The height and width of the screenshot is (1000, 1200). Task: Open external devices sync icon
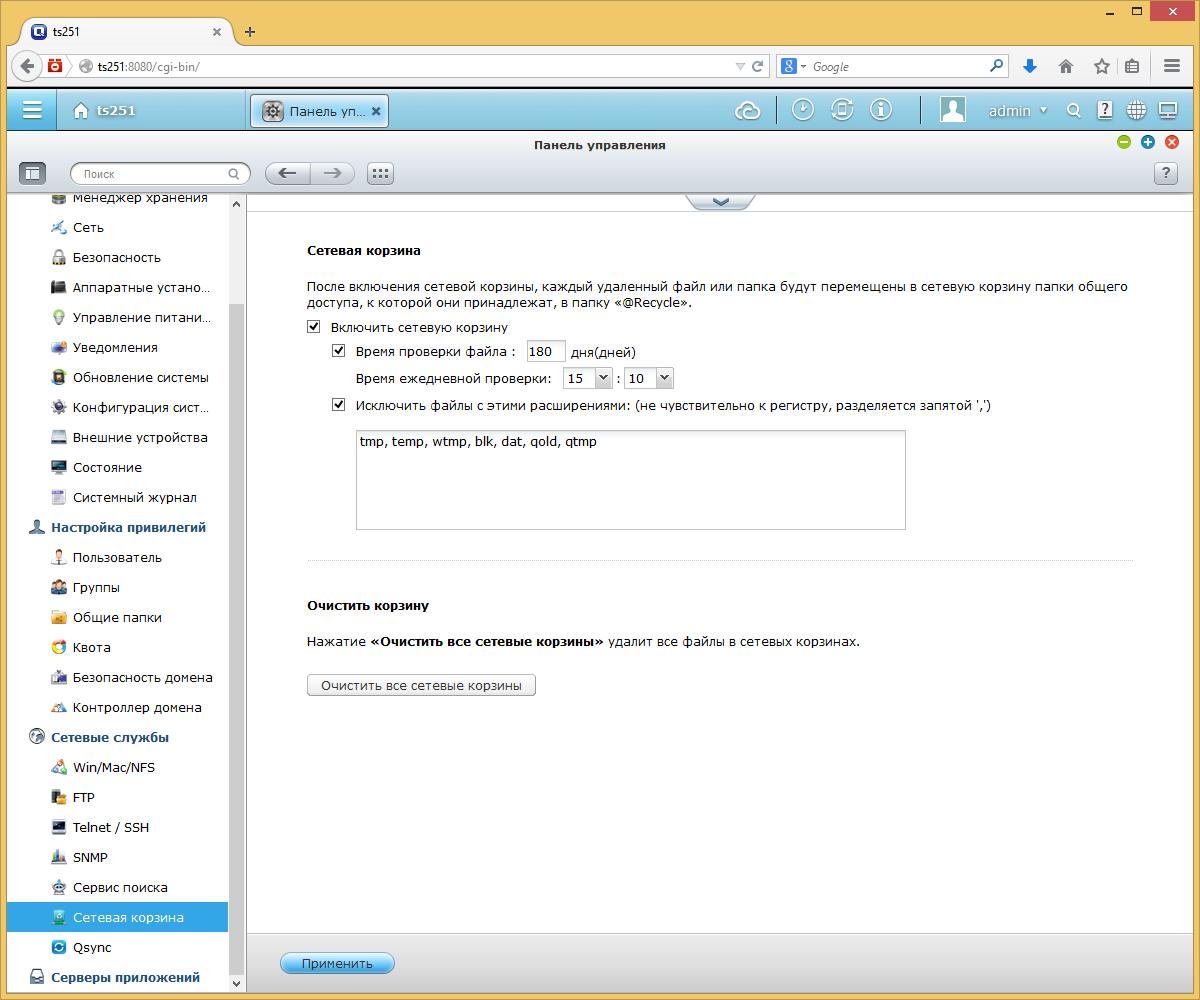coord(842,110)
